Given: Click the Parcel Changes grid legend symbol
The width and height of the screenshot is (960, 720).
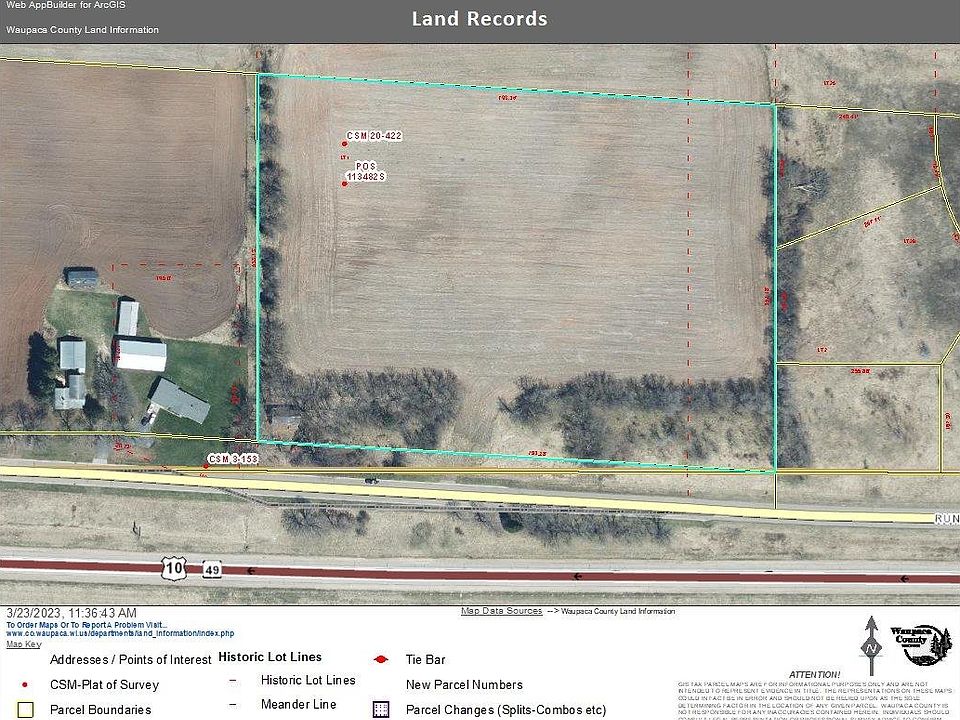Looking at the screenshot, I should click(381, 710).
